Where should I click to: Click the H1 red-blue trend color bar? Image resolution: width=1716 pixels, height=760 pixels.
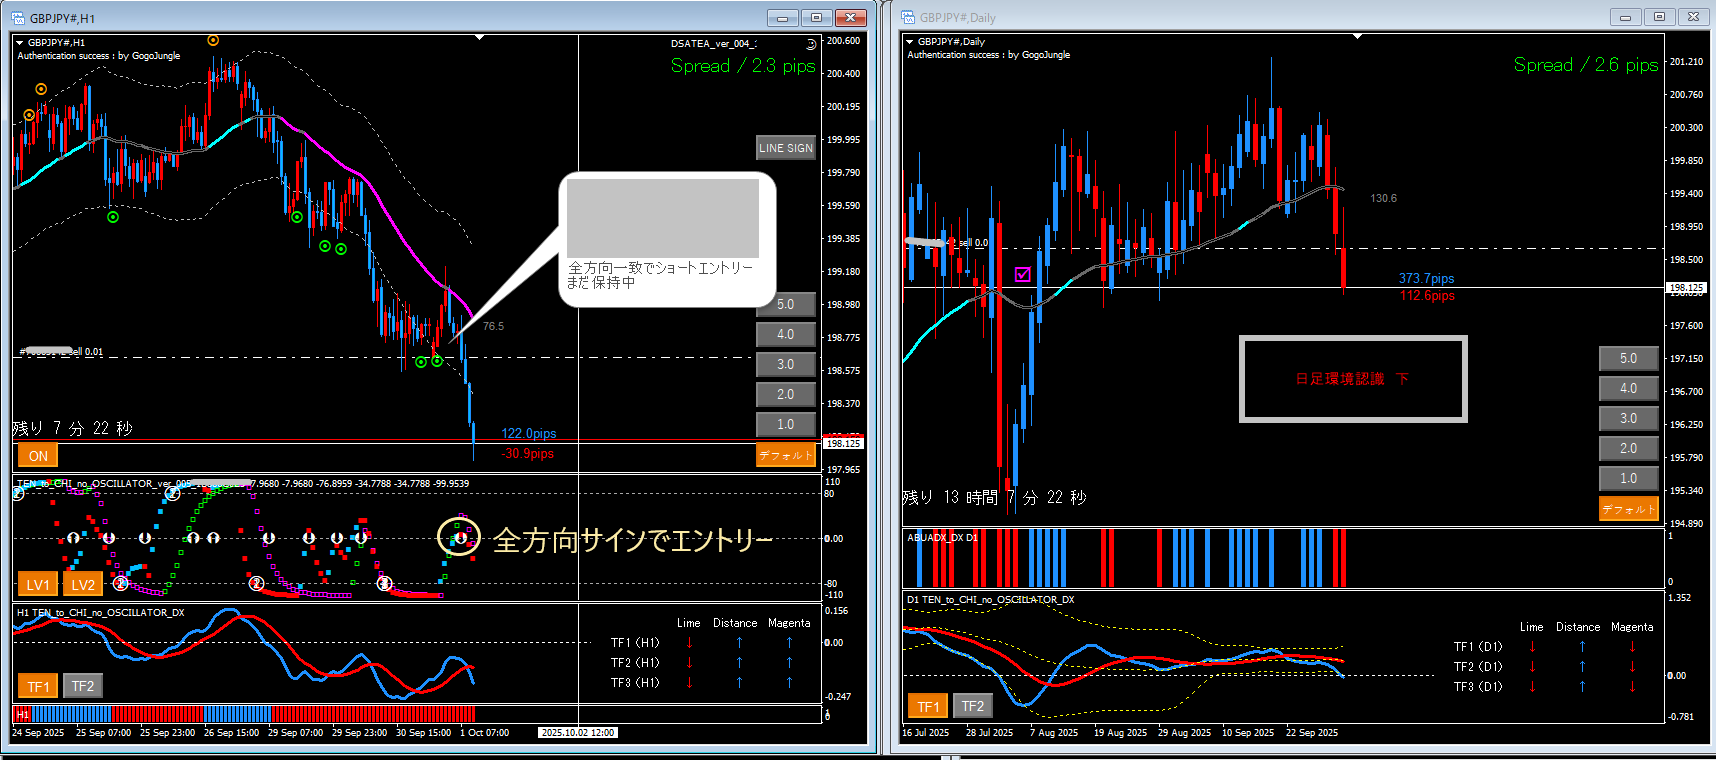point(250,714)
